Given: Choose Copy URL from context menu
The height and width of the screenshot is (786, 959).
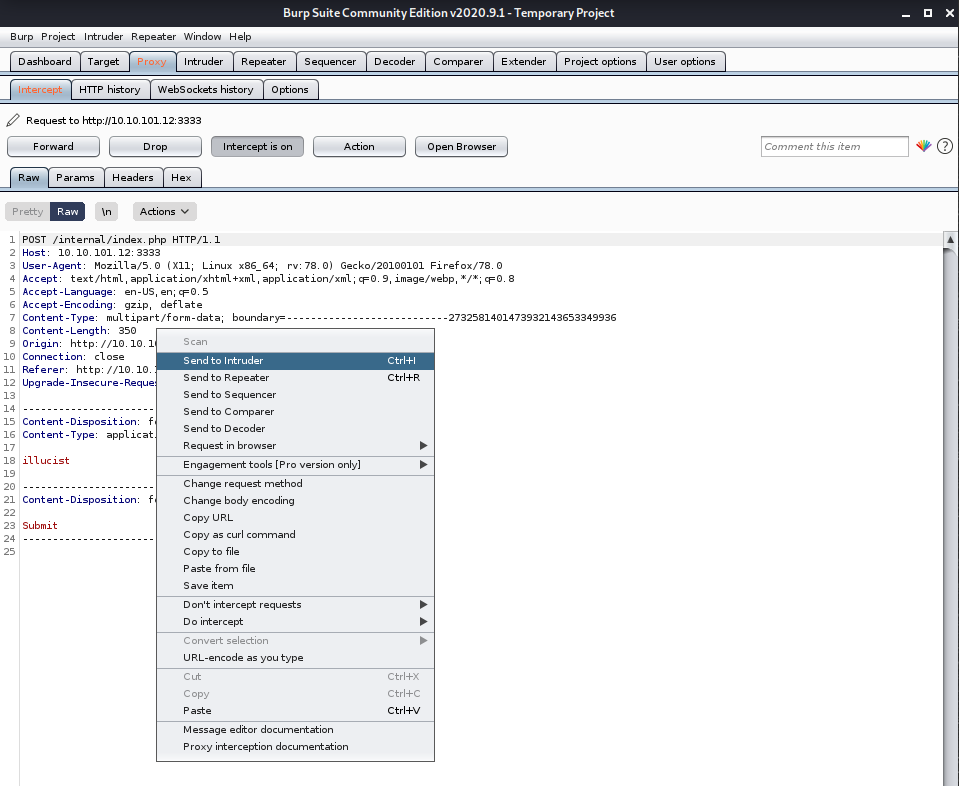Looking at the screenshot, I should (295, 518).
